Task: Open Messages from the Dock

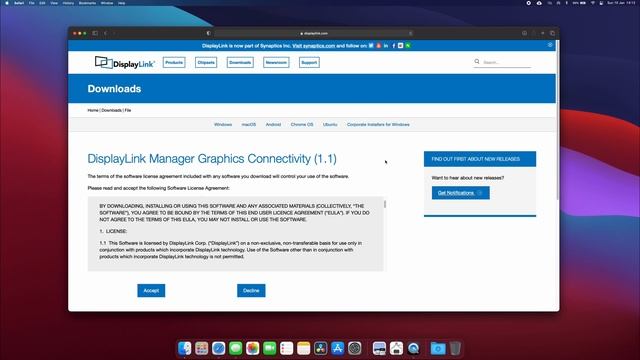Action: (x=236, y=348)
